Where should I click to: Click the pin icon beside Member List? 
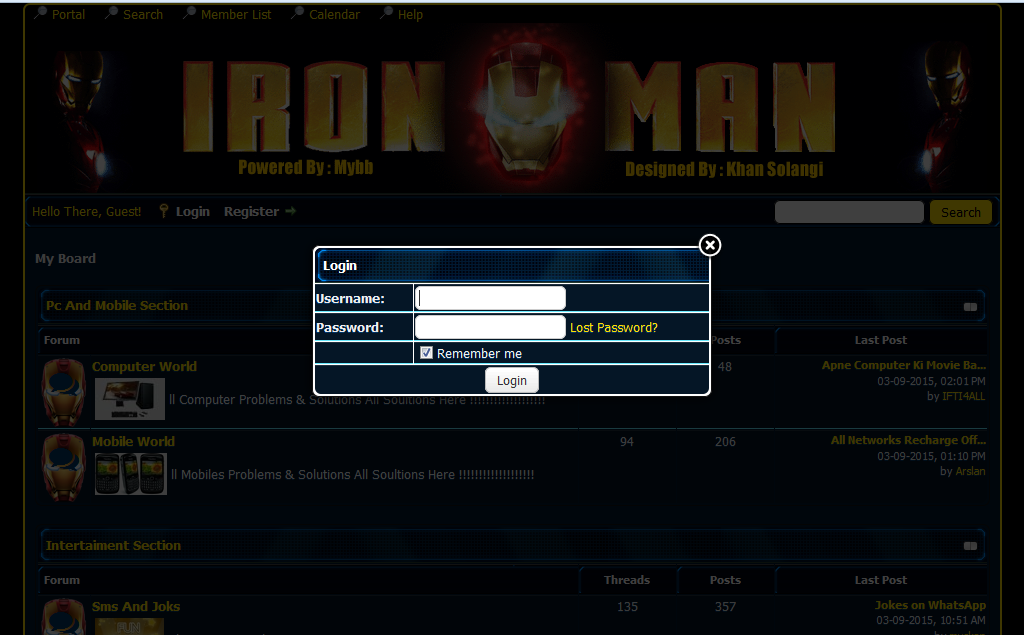(x=189, y=12)
